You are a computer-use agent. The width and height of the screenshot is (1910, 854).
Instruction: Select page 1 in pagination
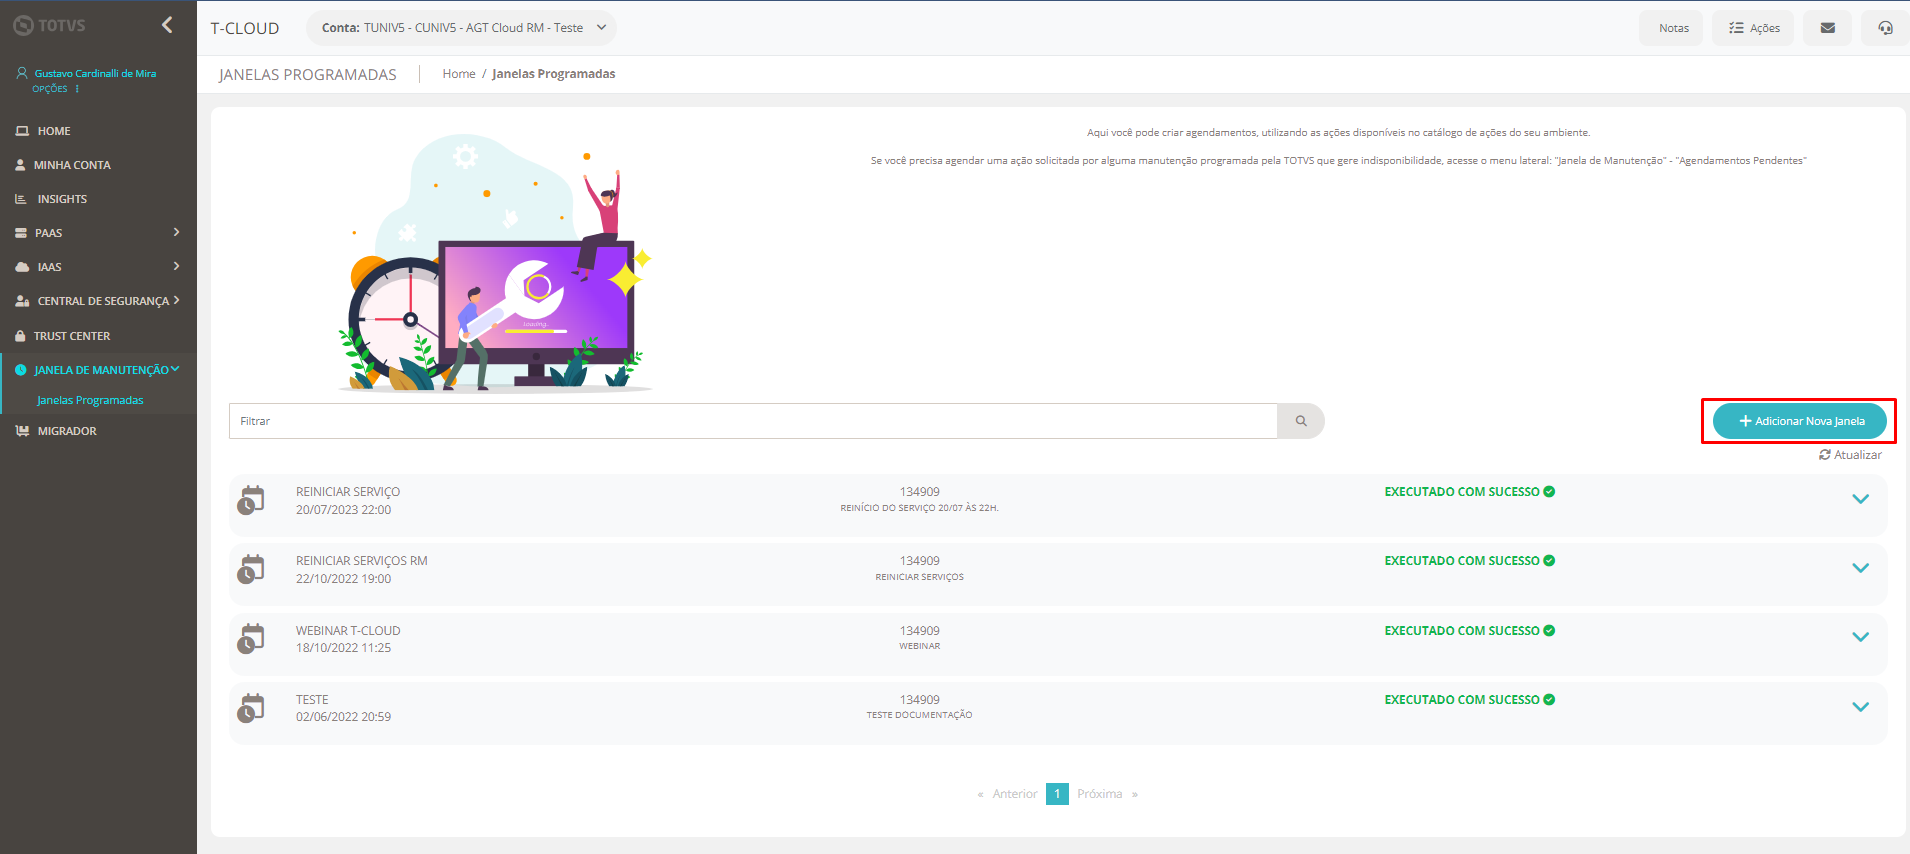[x=1057, y=794]
